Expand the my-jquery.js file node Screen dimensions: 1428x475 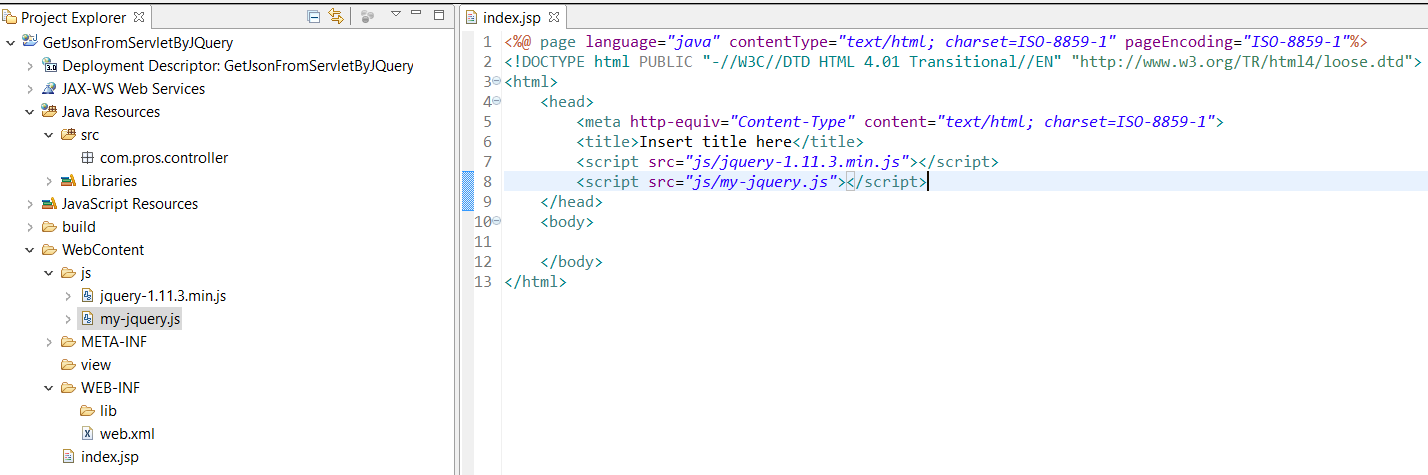[68, 319]
